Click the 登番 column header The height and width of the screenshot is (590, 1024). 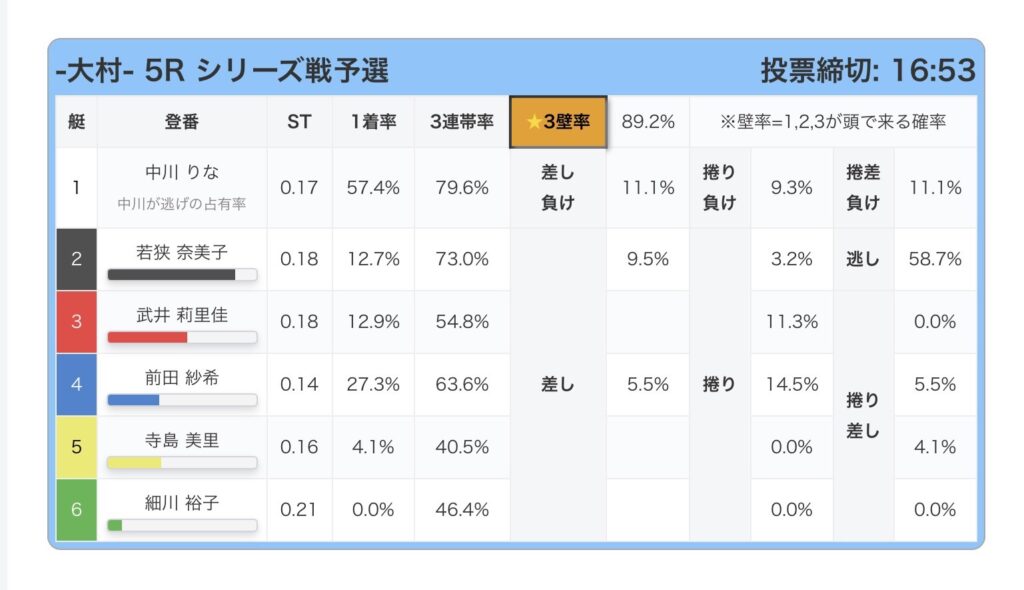point(182,122)
